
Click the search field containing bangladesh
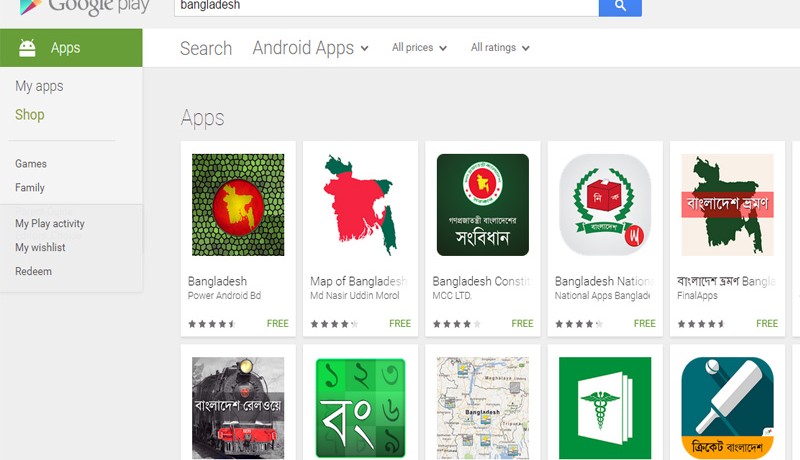coord(386,7)
